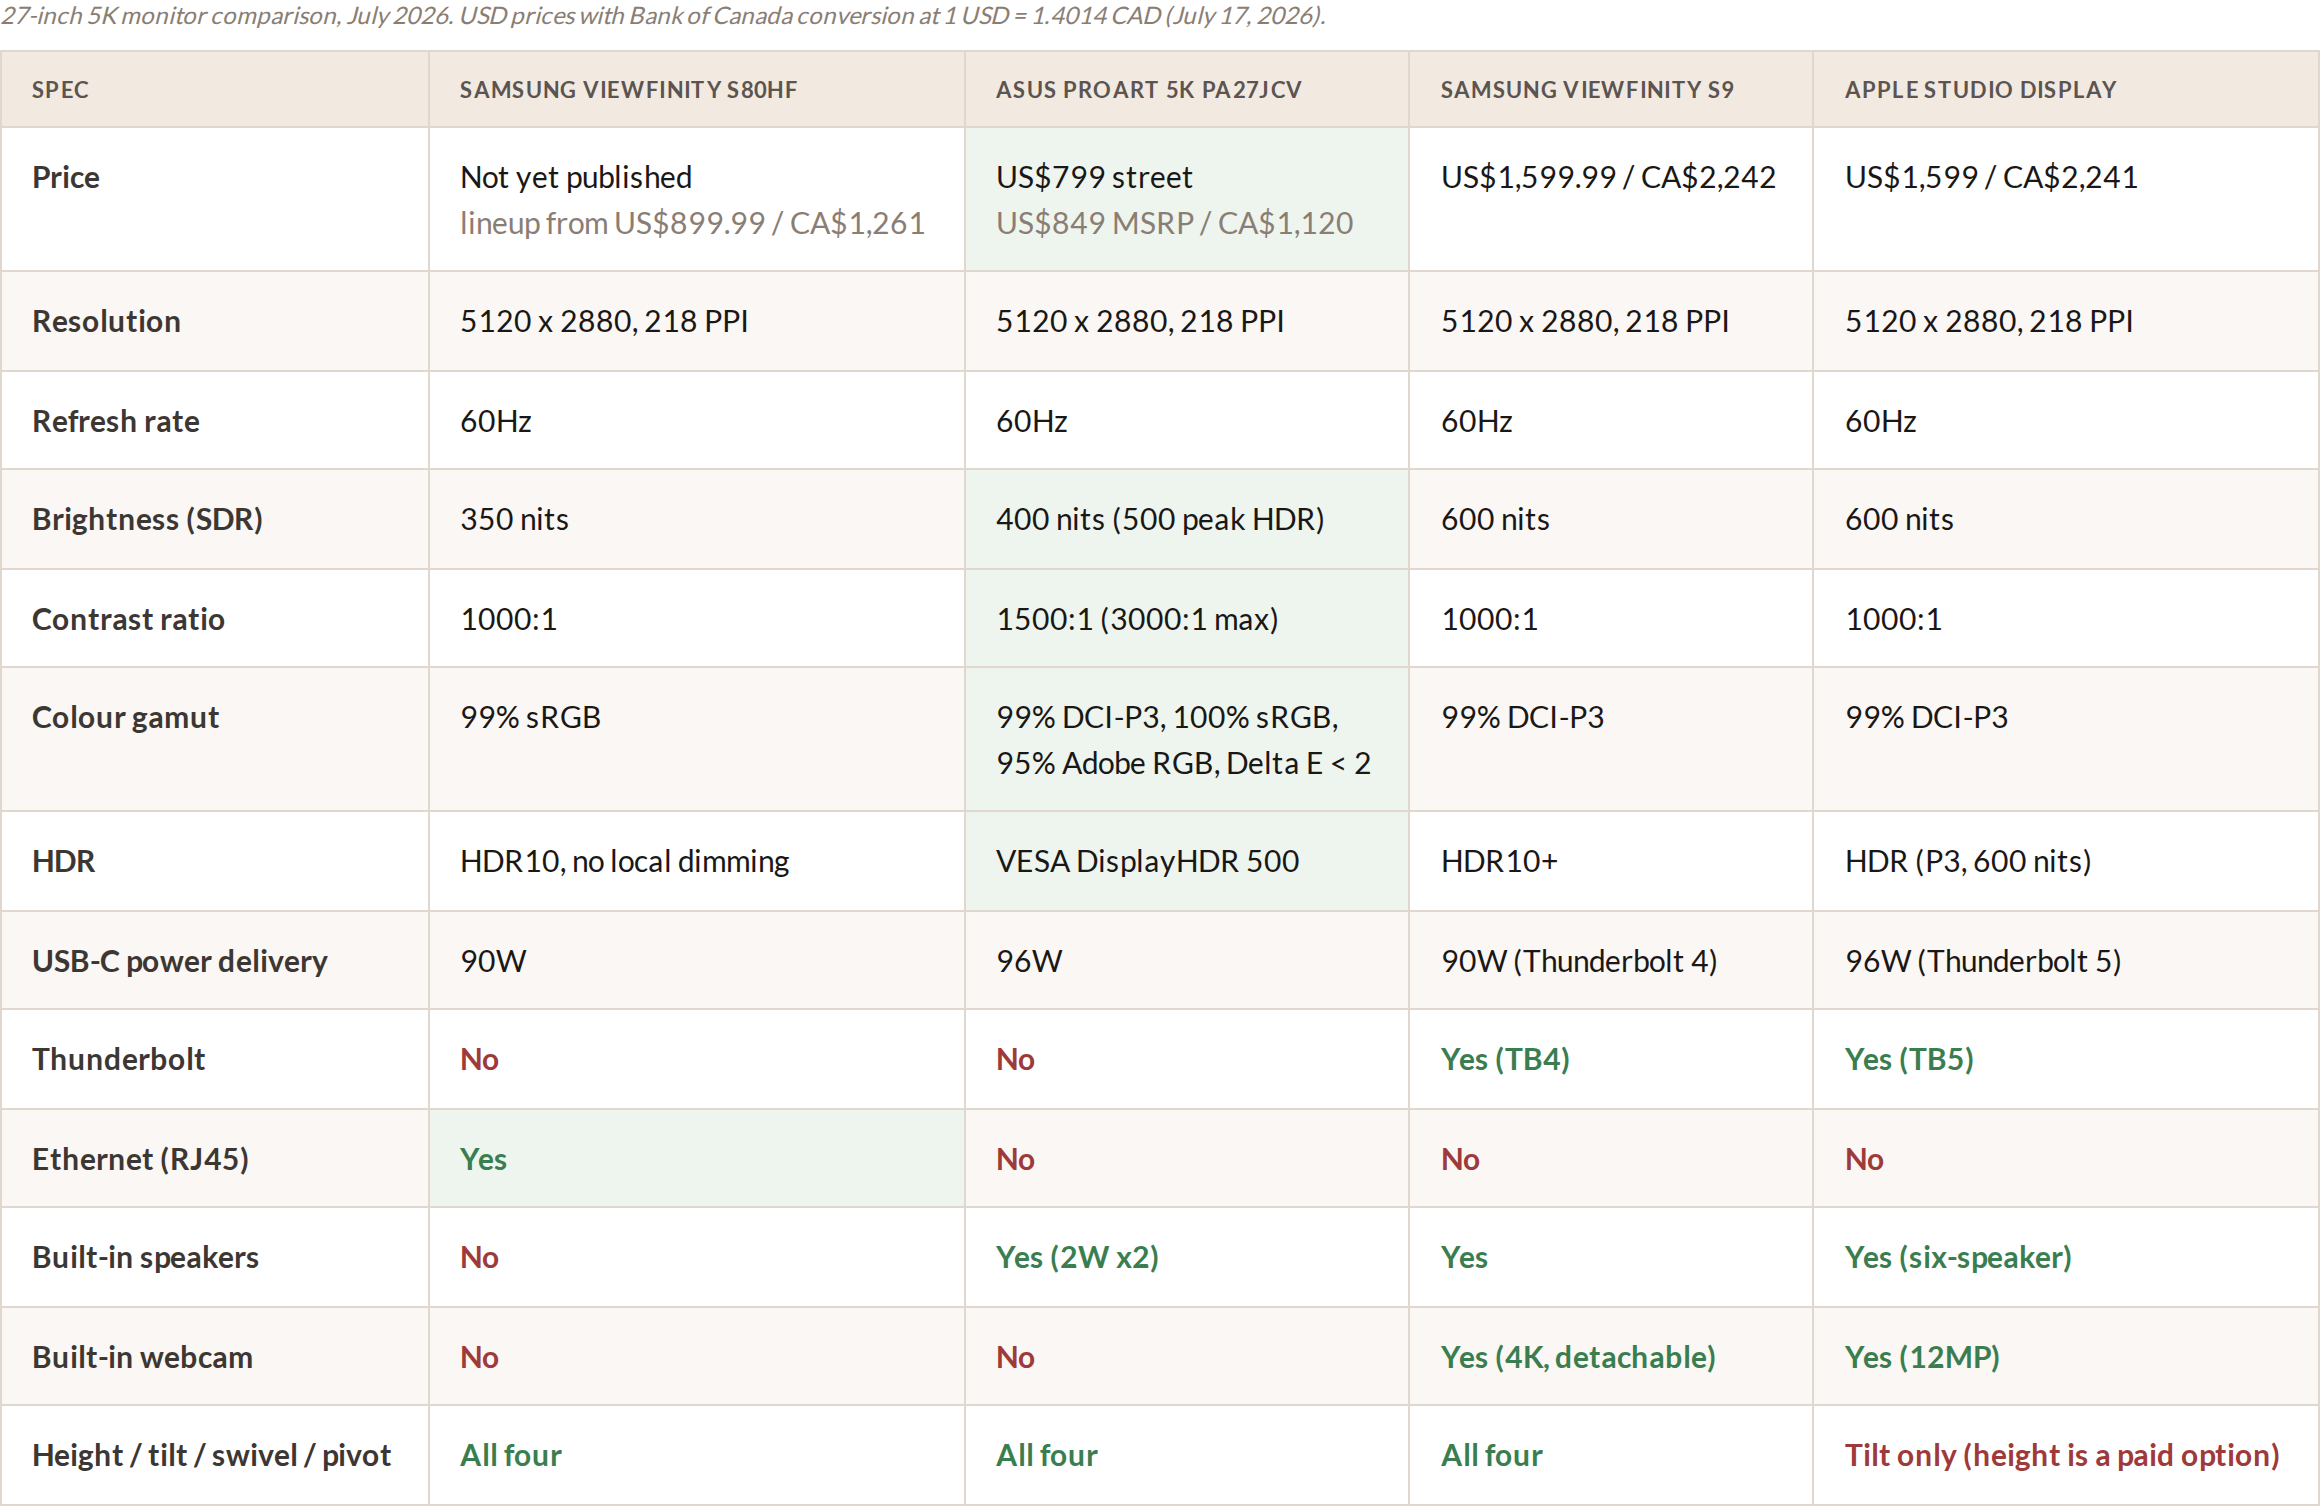Viewport: 2320px width, 1506px height.
Task: Select the 'Thunderbolt' row label
Action: tap(118, 1059)
